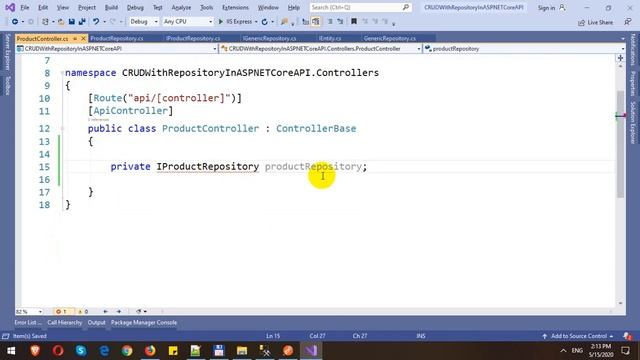Image resolution: width=640 pixels, height=360 pixels.
Task: Click the browser Refresh icon in toolbar
Action: pos(264,22)
